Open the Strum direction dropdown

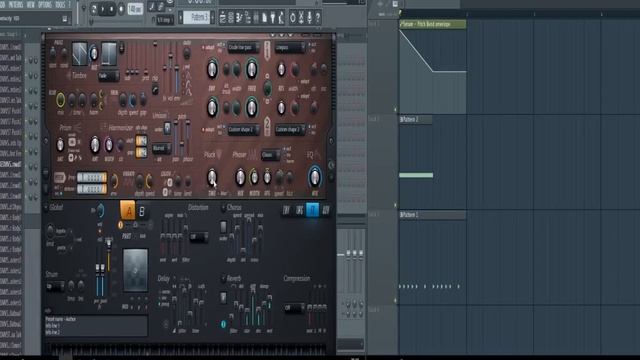coord(55,286)
